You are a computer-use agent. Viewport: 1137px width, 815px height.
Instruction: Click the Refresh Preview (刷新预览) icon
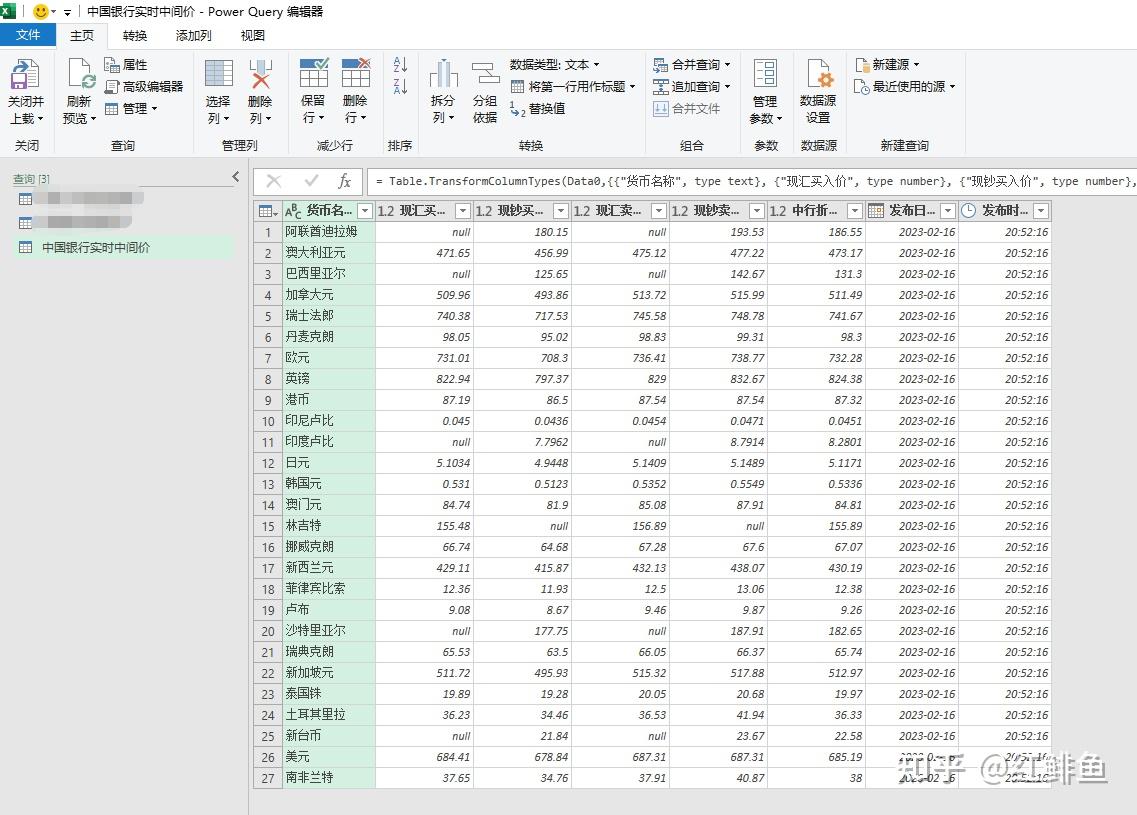tap(80, 75)
